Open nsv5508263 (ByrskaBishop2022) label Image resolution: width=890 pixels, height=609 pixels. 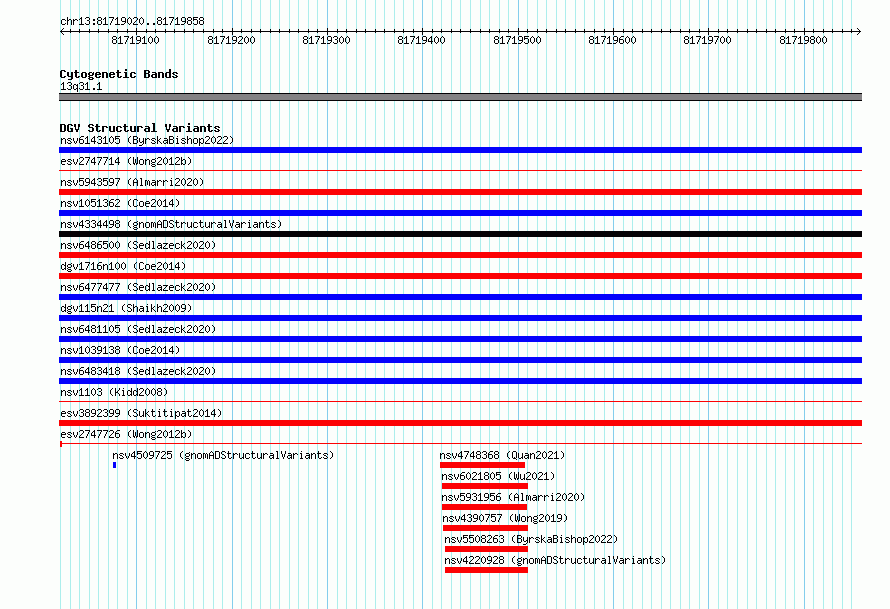[x=531, y=539]
